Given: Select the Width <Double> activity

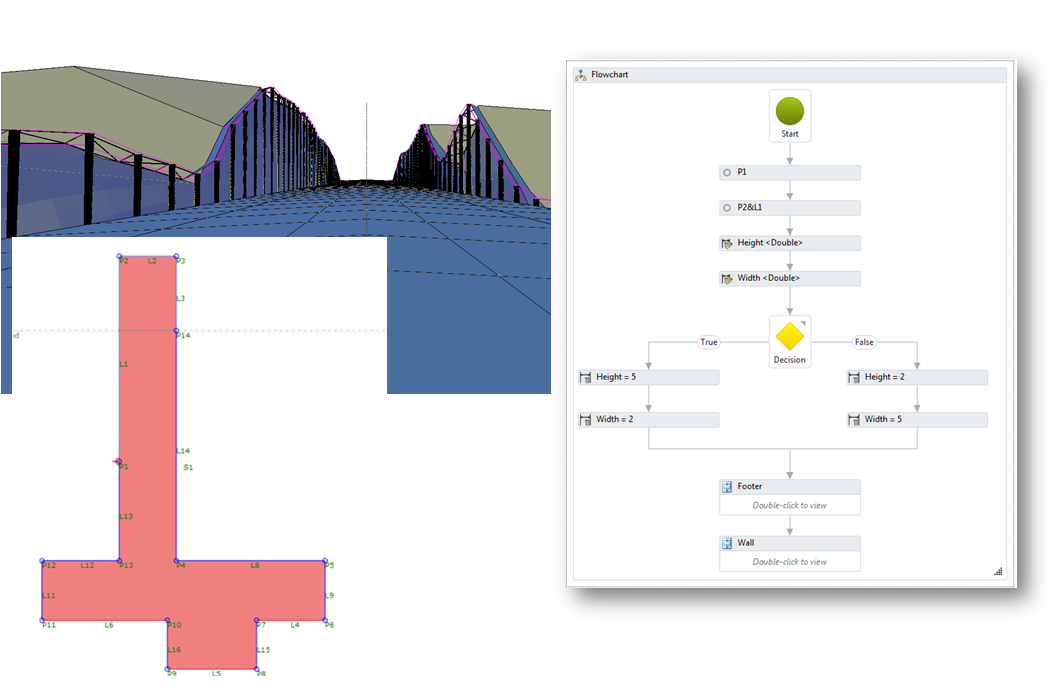Looking at the screenshot, I should point(790,278).
